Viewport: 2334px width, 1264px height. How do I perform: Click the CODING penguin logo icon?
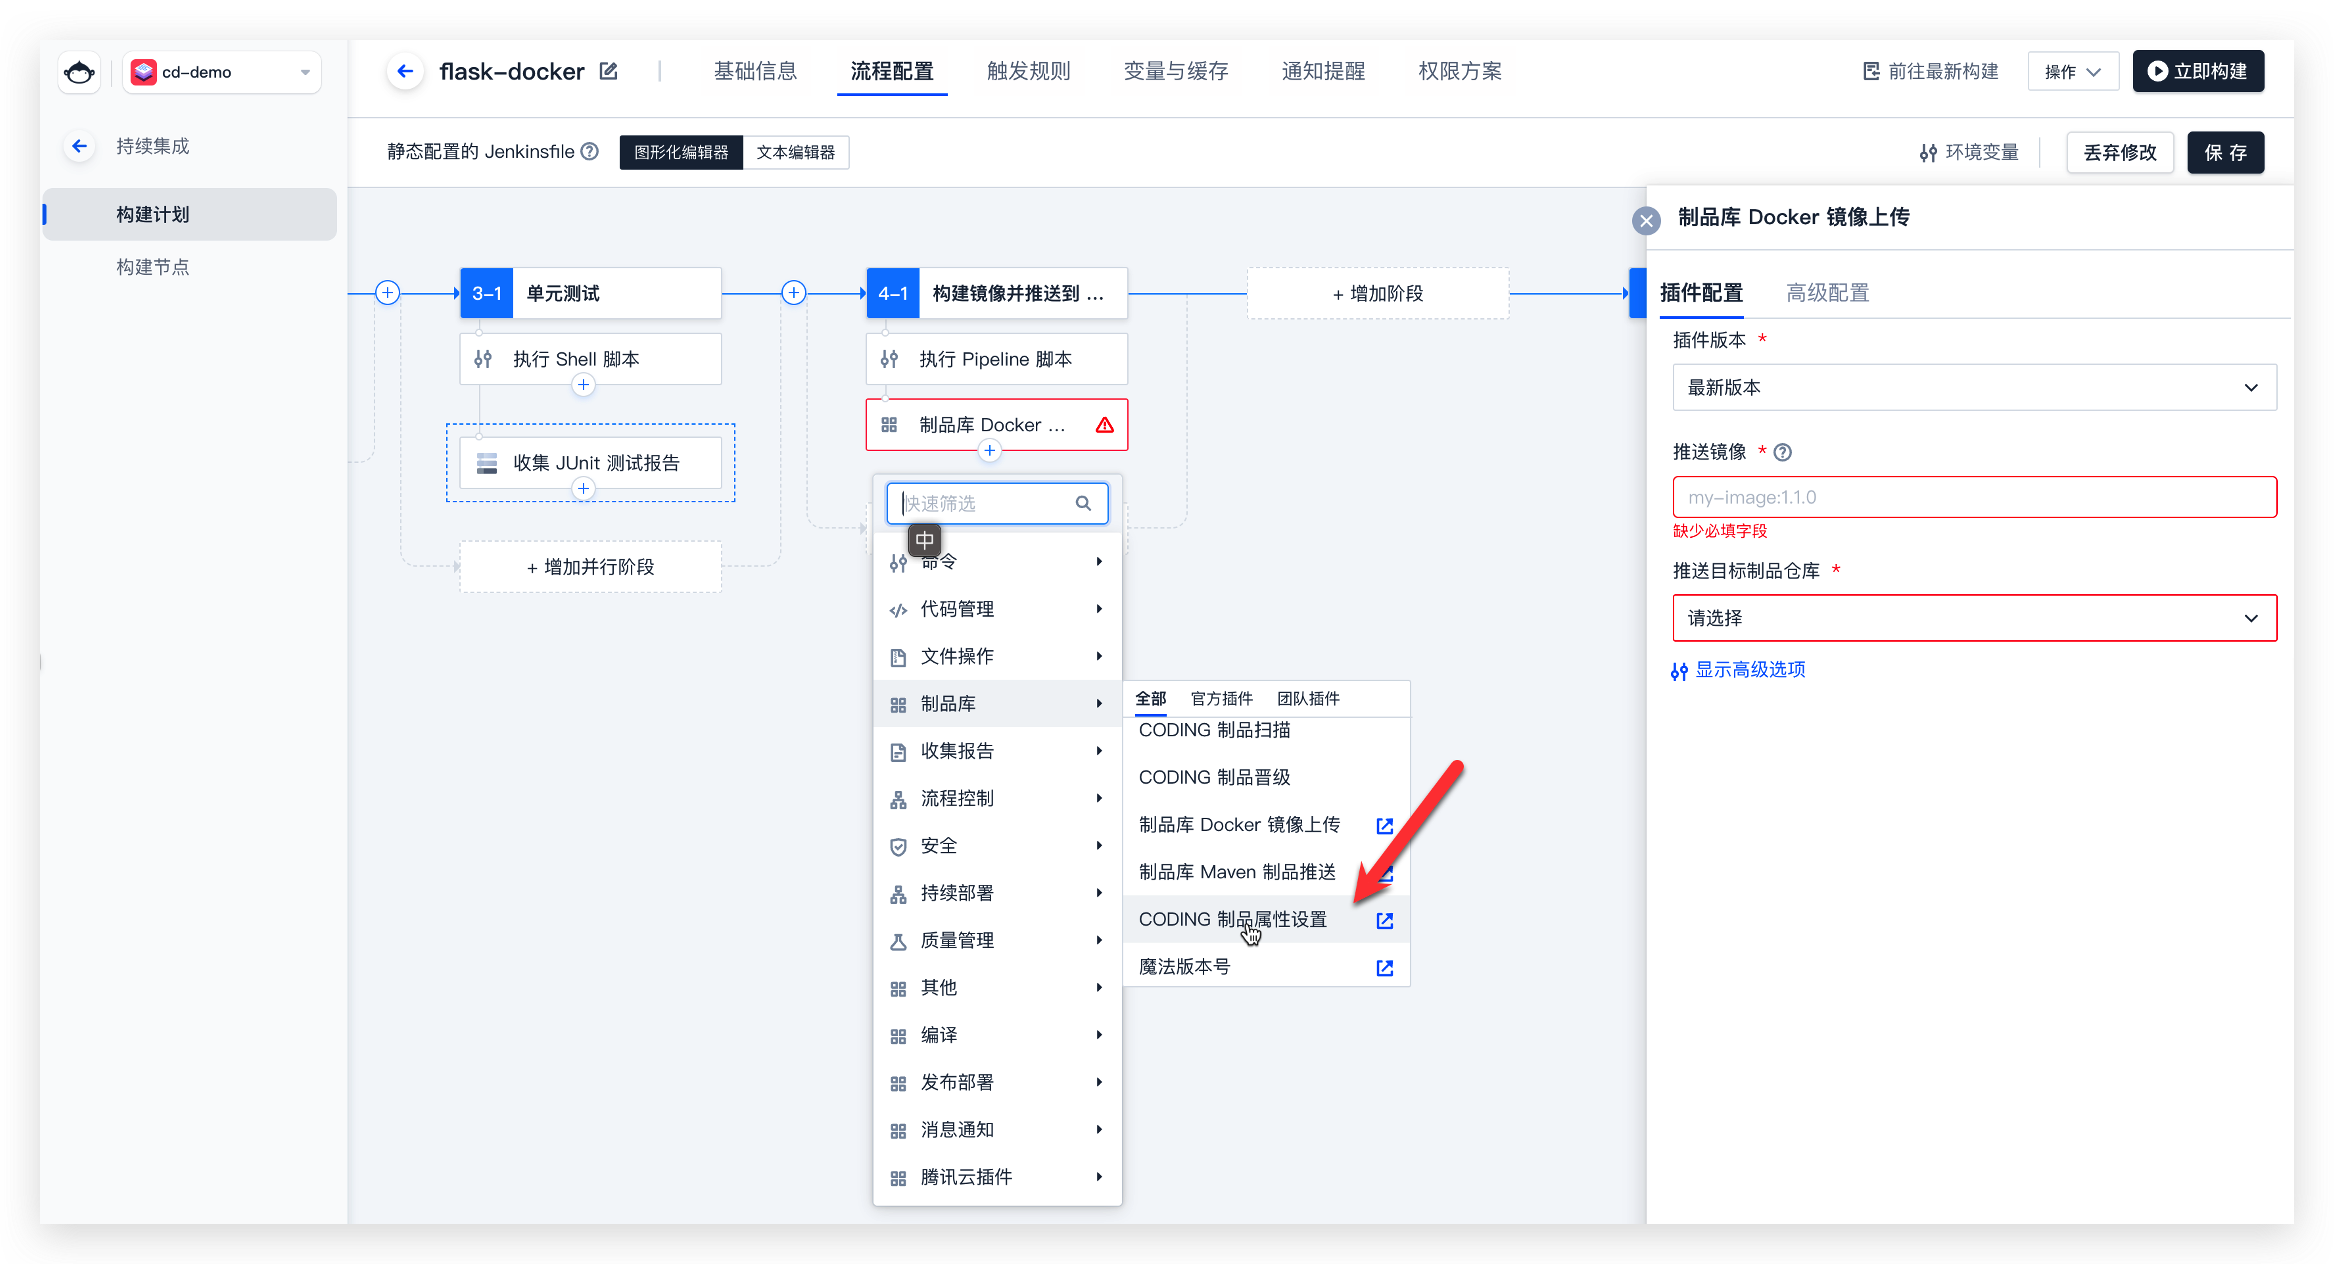[79, 72]
